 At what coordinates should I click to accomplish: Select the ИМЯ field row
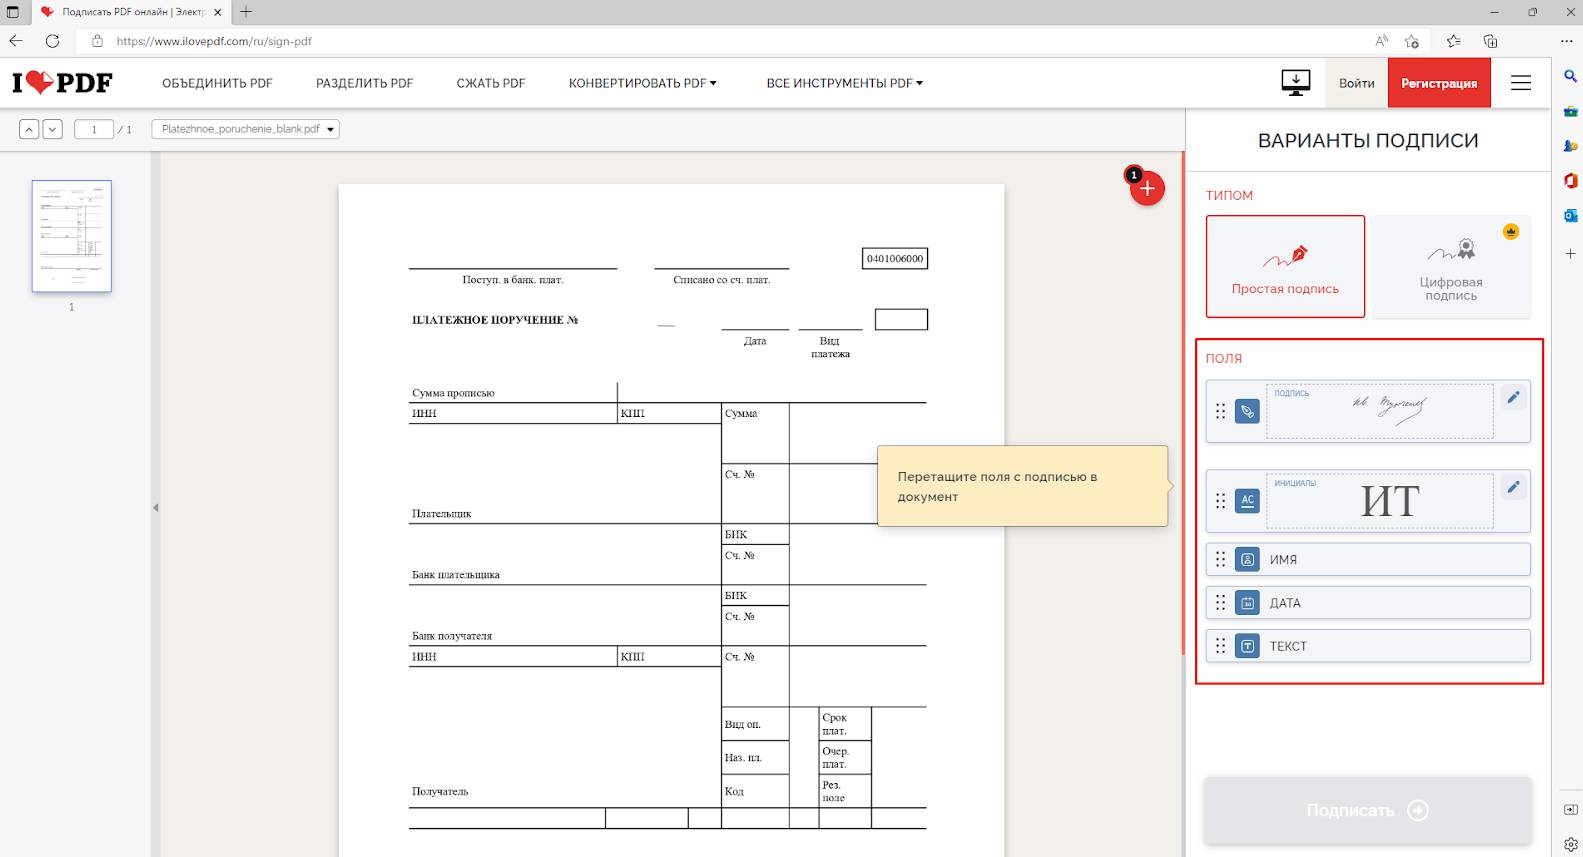tap(1368, 560)
